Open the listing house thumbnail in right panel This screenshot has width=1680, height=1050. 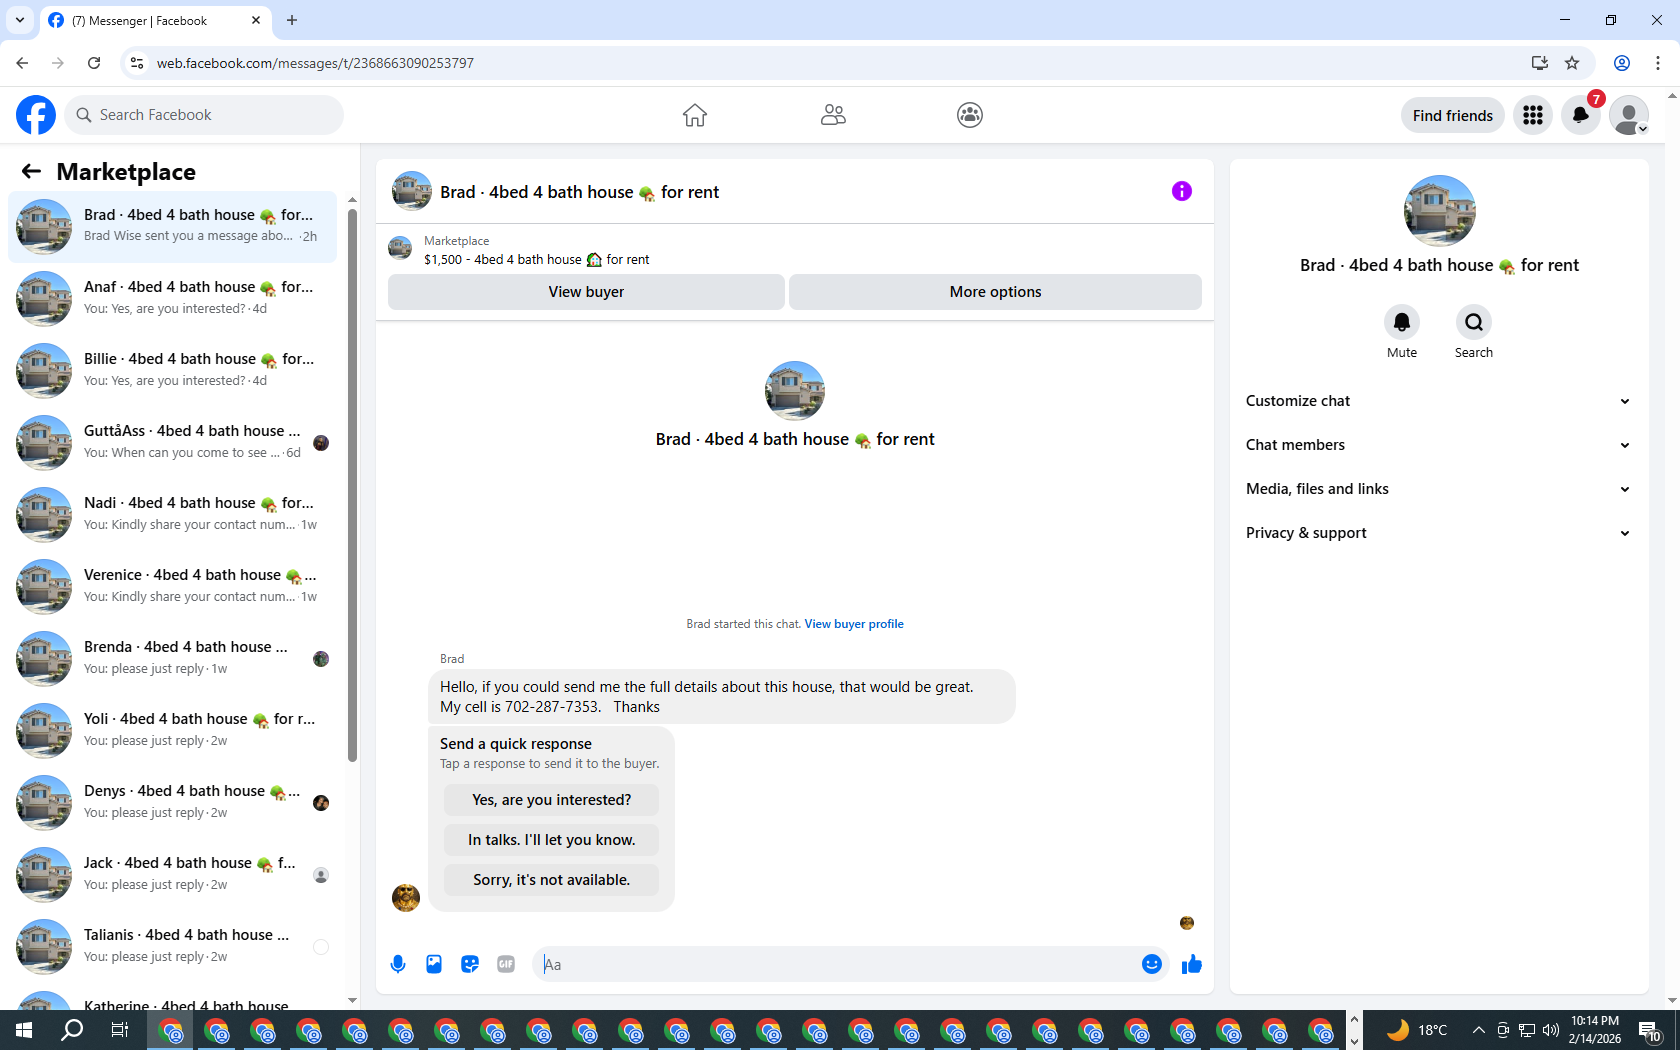[1440, 211]
